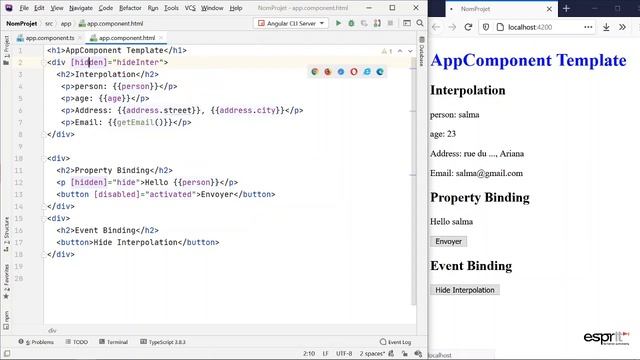Close the NomProjet browser tab
640x360 pixels.
coord(549,9)
